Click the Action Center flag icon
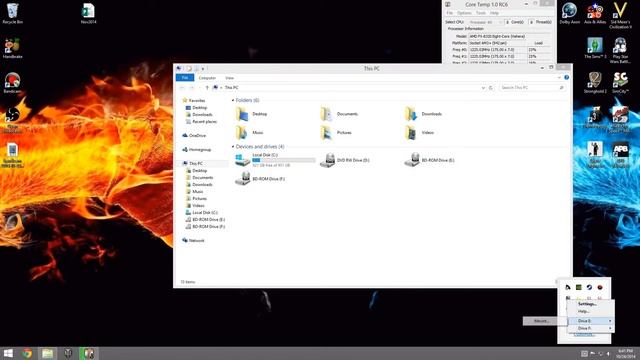 pyautogui.click(x=593, y=353)
